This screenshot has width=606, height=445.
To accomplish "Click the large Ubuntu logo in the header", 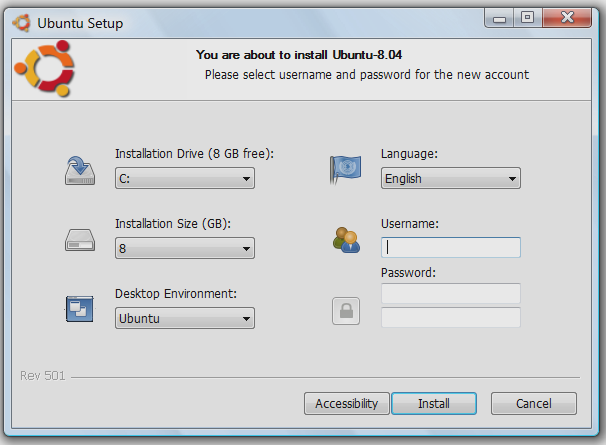I will pos(44,68).
